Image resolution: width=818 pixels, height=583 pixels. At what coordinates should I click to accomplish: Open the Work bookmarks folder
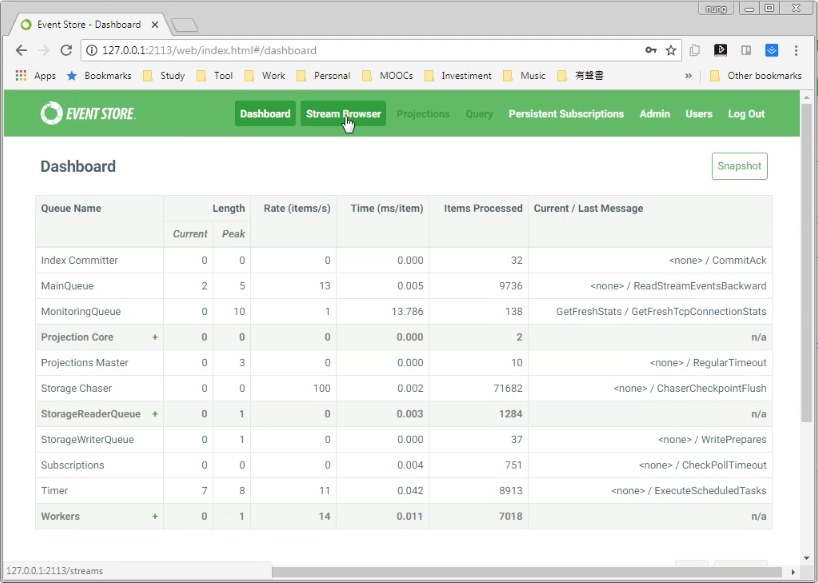click(264, 76)
